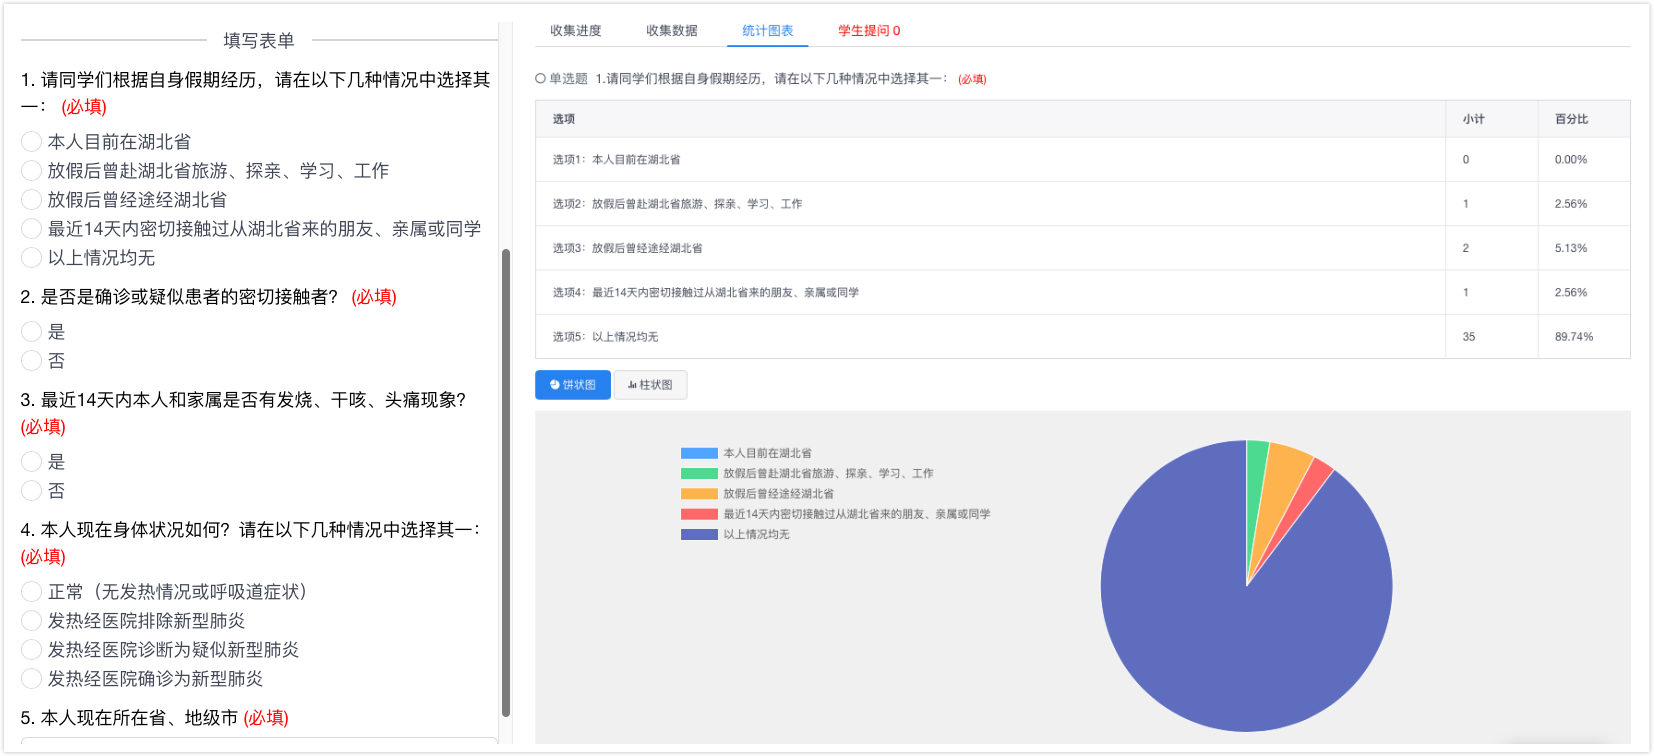Click the form panel vertical scrollbar
Screen dimensions: 1654x756
point(506,480)
